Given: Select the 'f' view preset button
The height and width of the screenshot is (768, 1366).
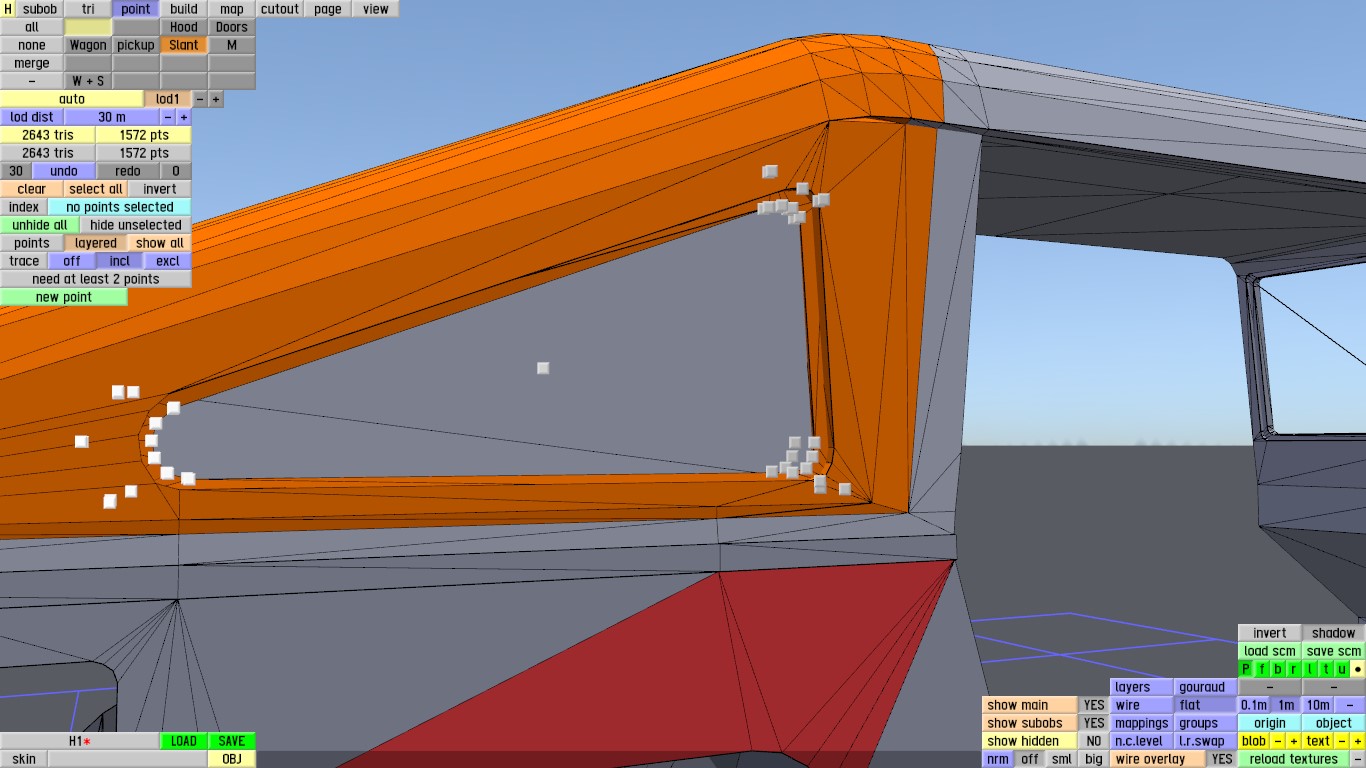Looking at the screenshot, I should (1262, 669).
